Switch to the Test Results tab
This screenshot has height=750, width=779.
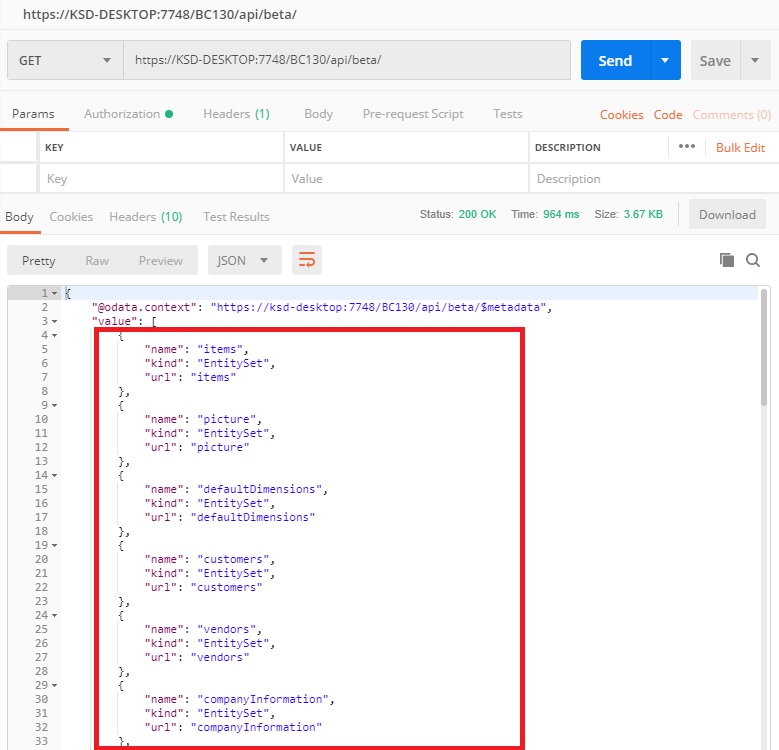[x=236, y=216]
